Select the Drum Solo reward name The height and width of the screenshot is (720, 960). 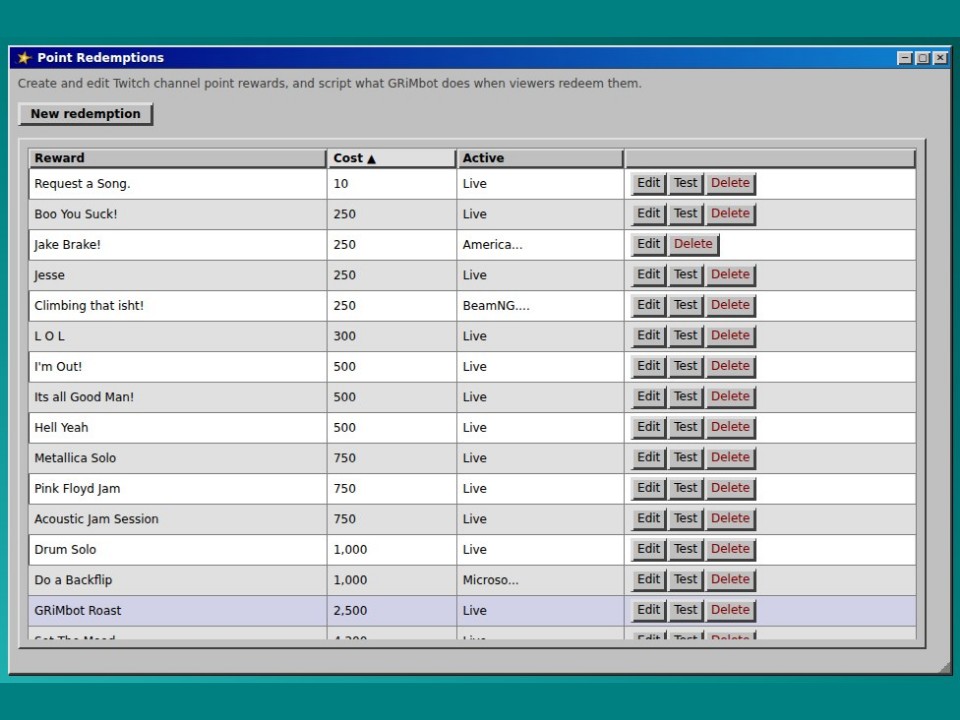[65, 549]
